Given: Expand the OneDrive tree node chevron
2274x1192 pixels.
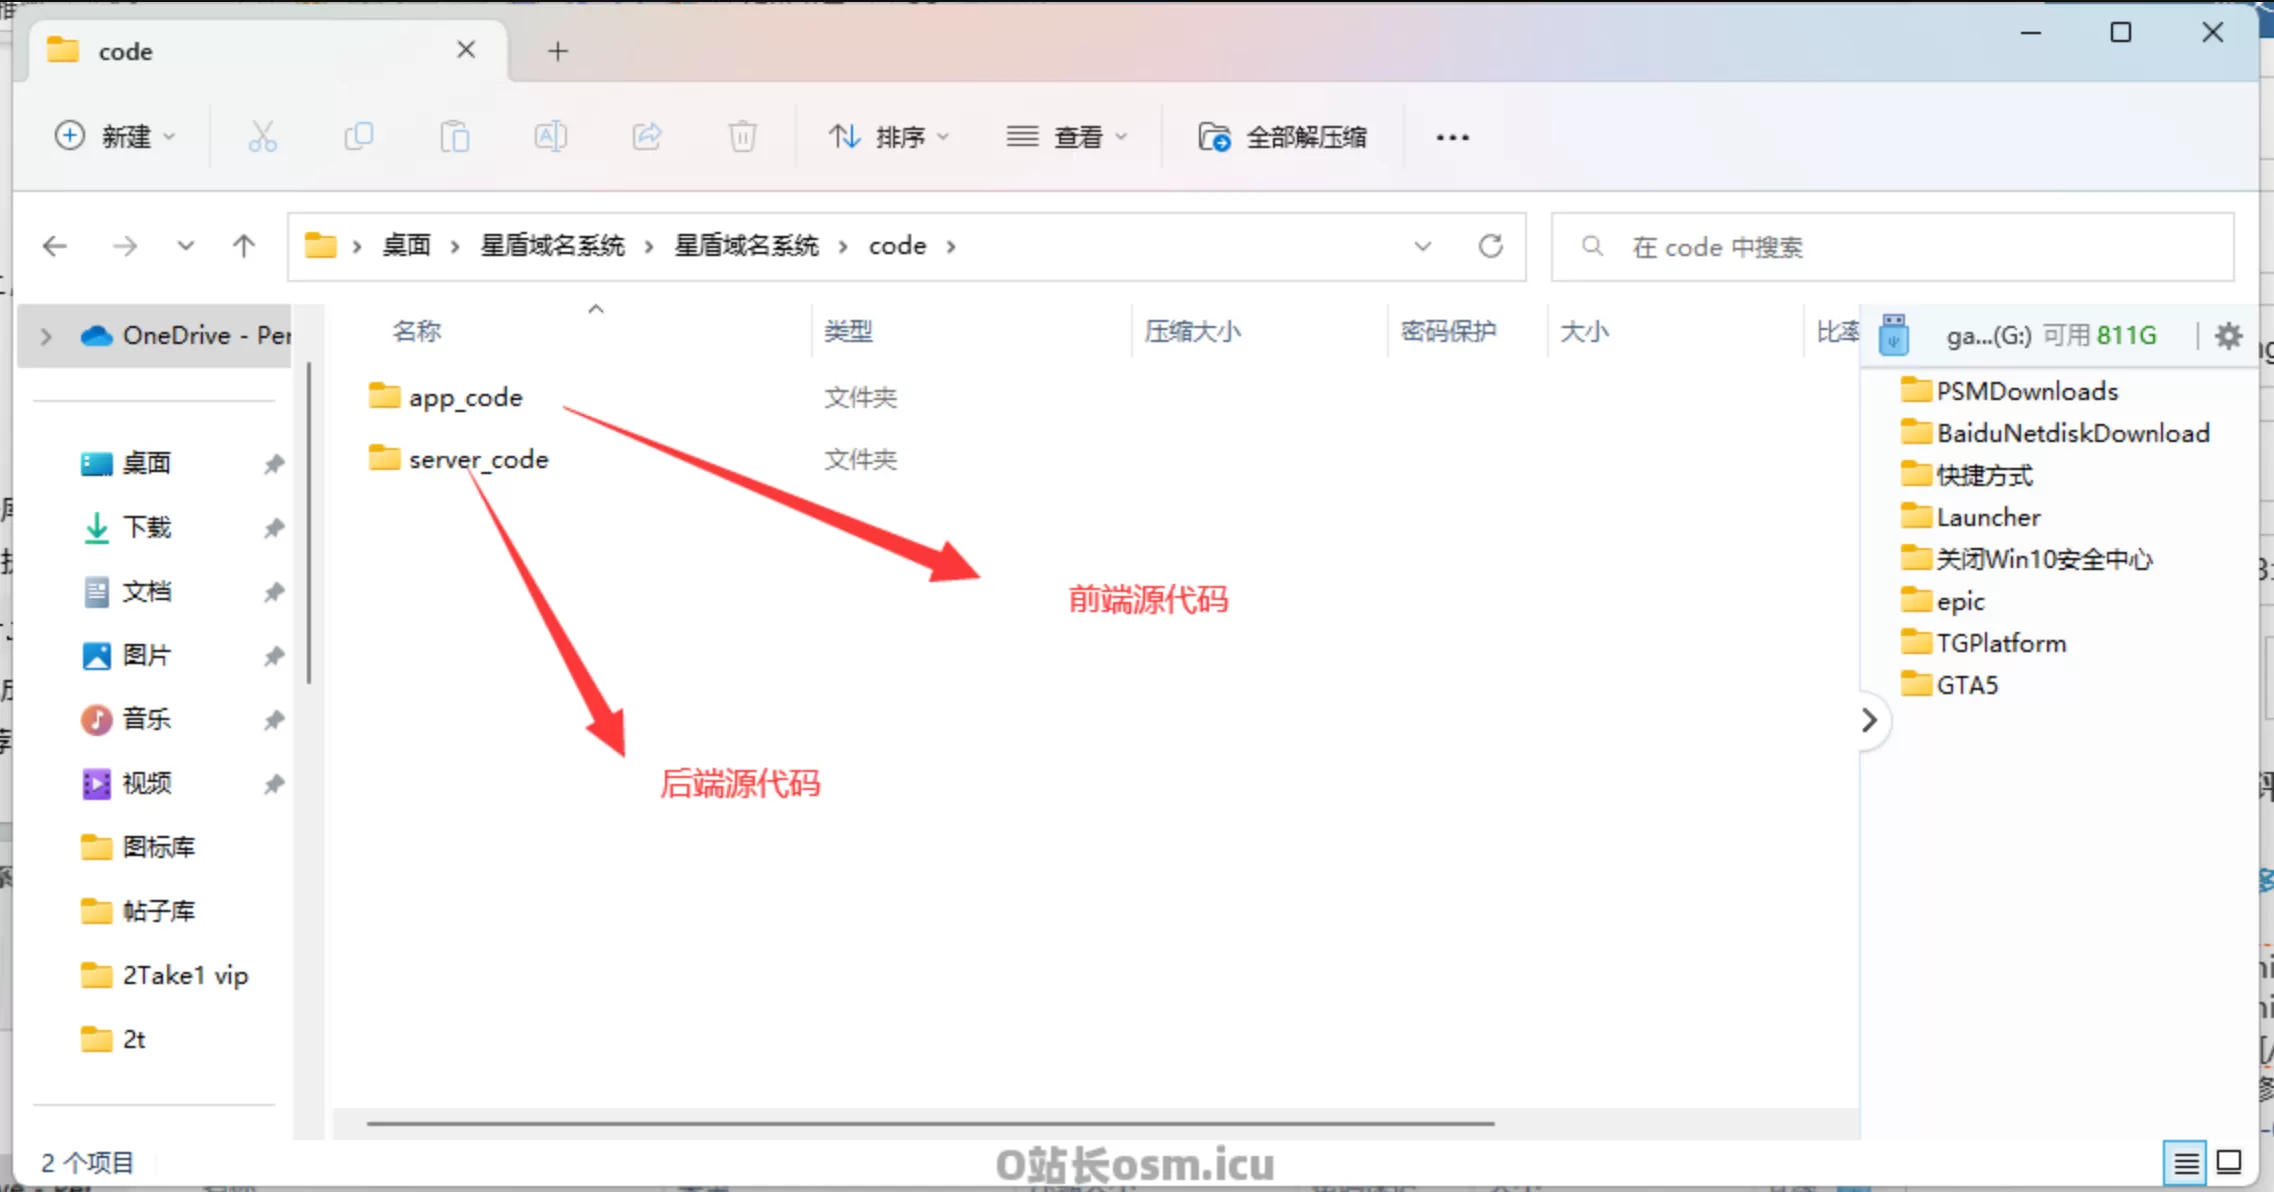Looking at the screenshot, I should (46, 336).
